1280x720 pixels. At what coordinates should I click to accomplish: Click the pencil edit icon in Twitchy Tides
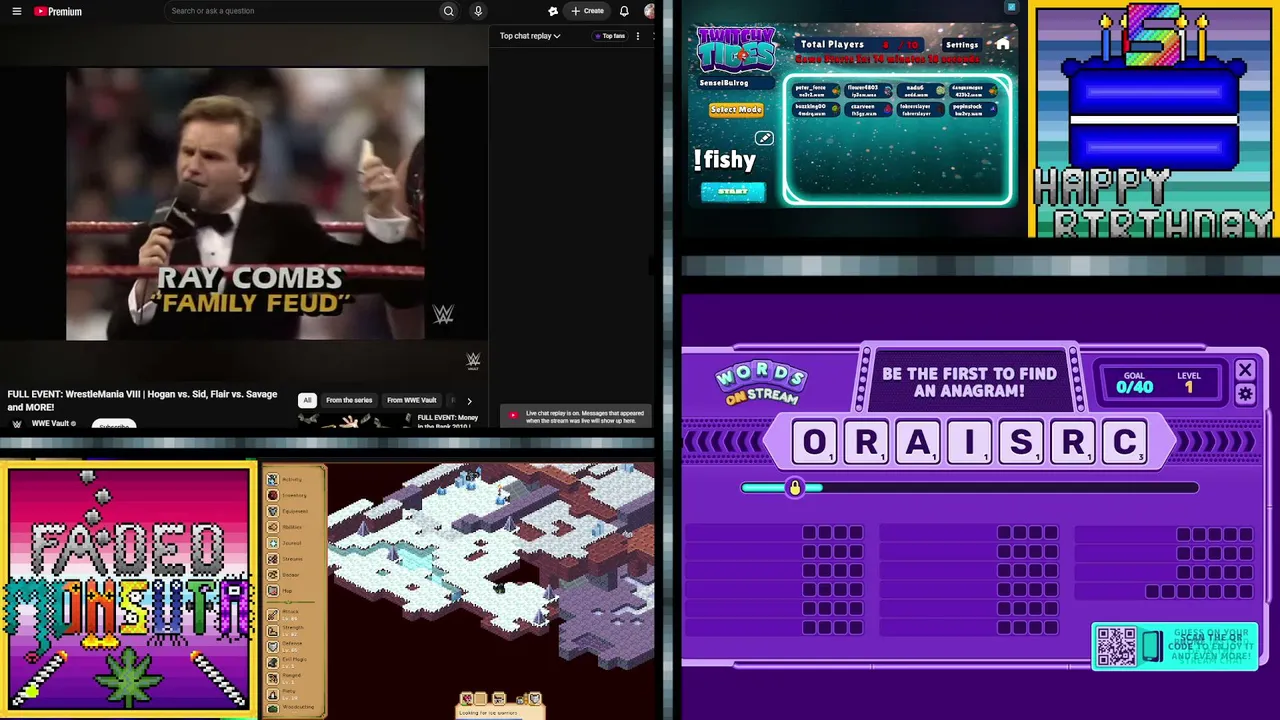pos(764,138)
